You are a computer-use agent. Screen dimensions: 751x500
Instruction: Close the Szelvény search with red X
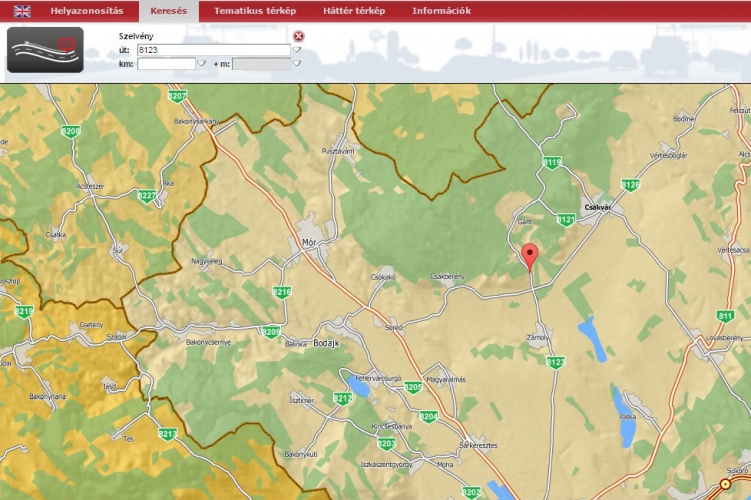pyautogui.click(x=298, y=36)
